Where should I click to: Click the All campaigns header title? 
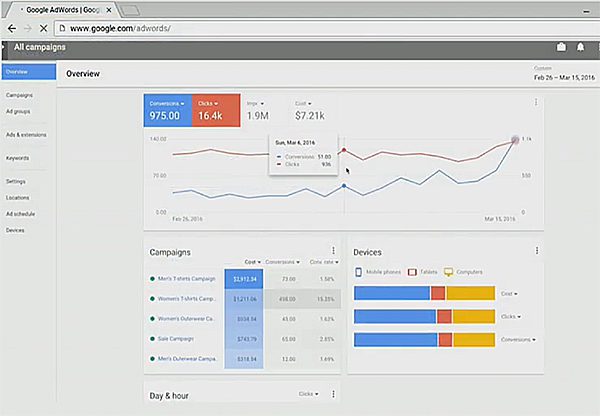[40, 47]
